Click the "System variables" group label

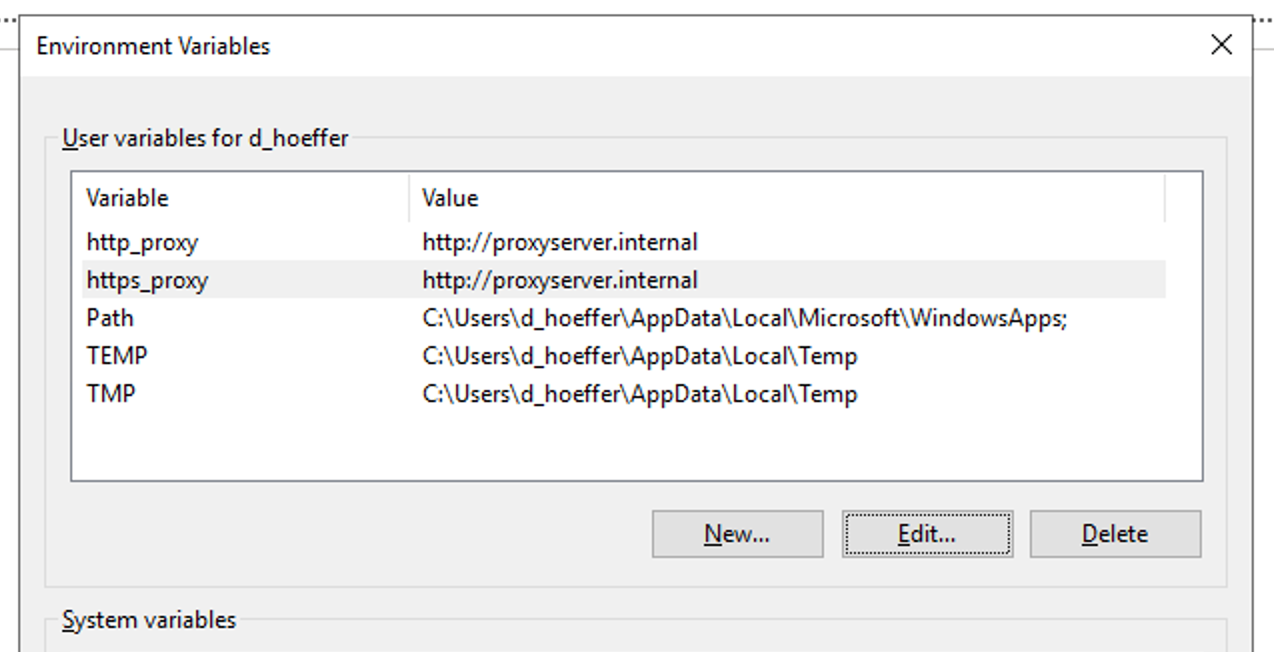click(149, 620)
